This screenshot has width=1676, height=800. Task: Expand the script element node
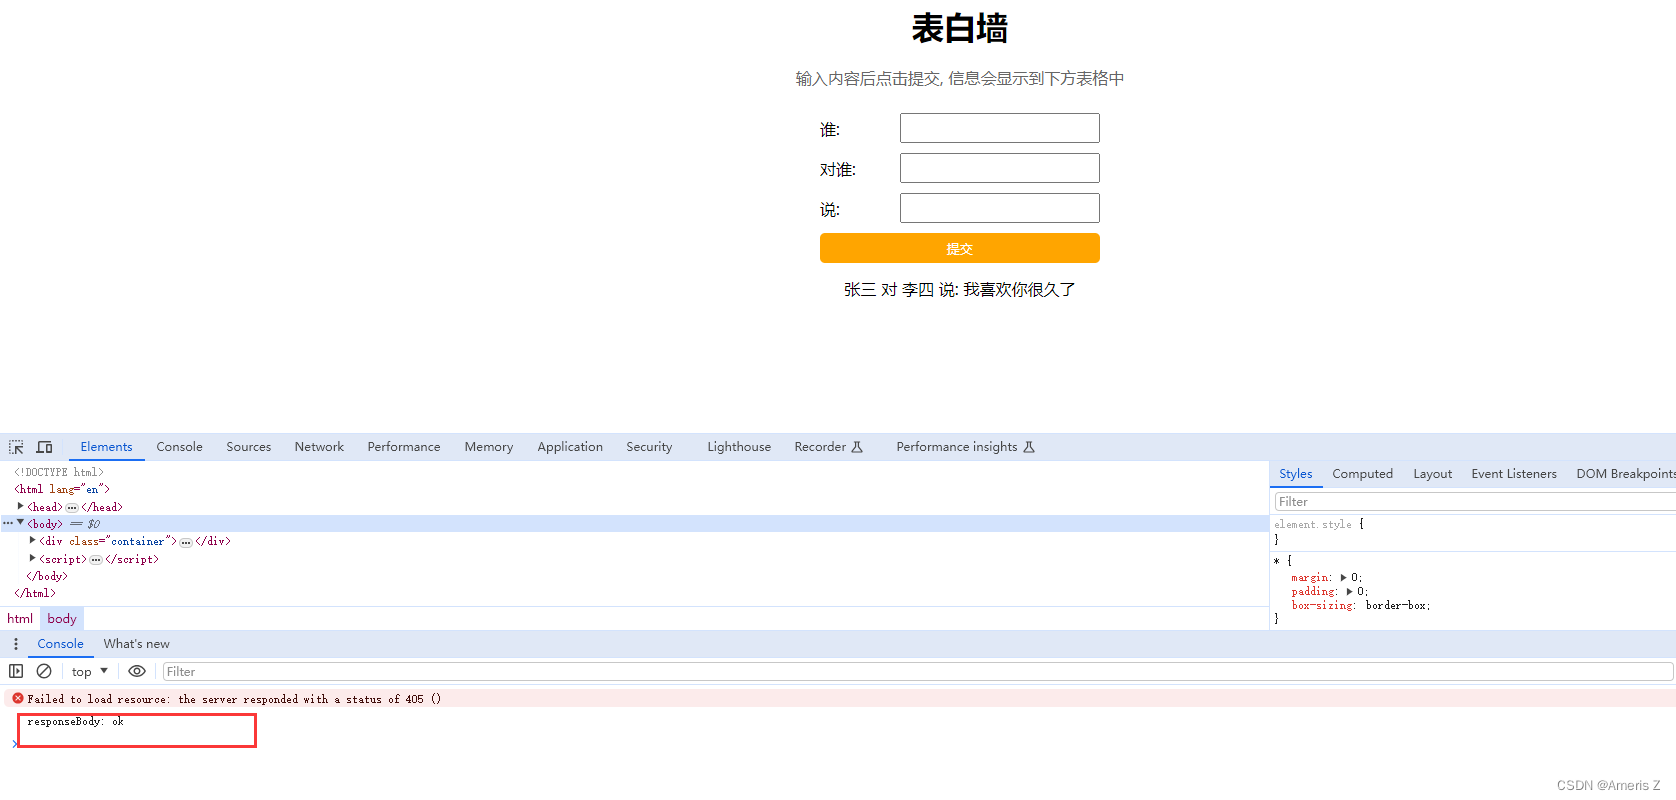(33, 558)
